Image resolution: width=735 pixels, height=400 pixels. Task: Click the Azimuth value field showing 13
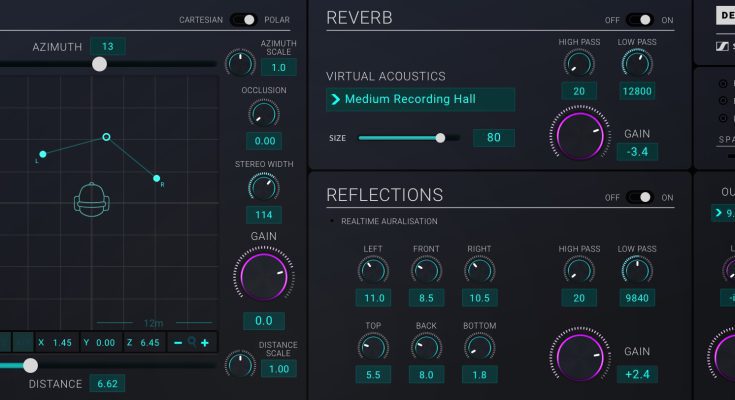point(107,46)
